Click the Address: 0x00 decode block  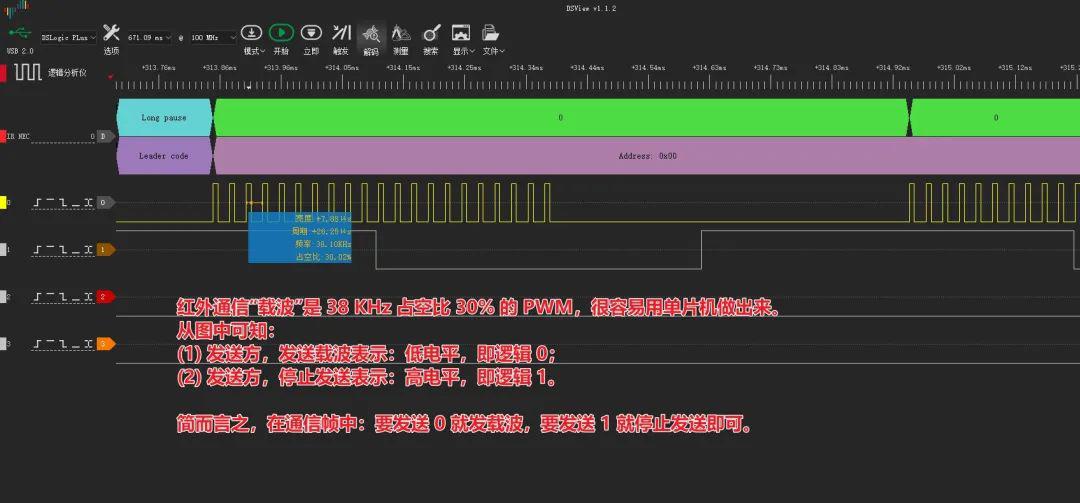click(x=647, y=156)
